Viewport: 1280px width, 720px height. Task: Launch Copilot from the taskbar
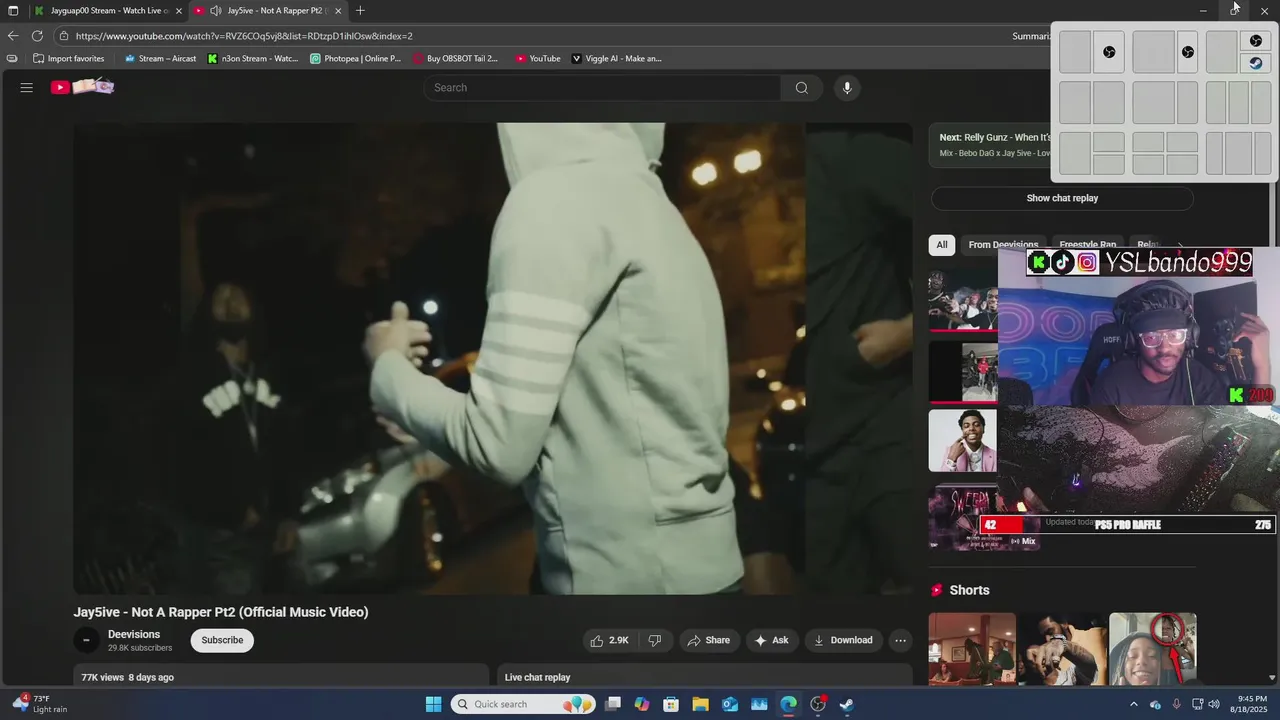pos(642,704)
